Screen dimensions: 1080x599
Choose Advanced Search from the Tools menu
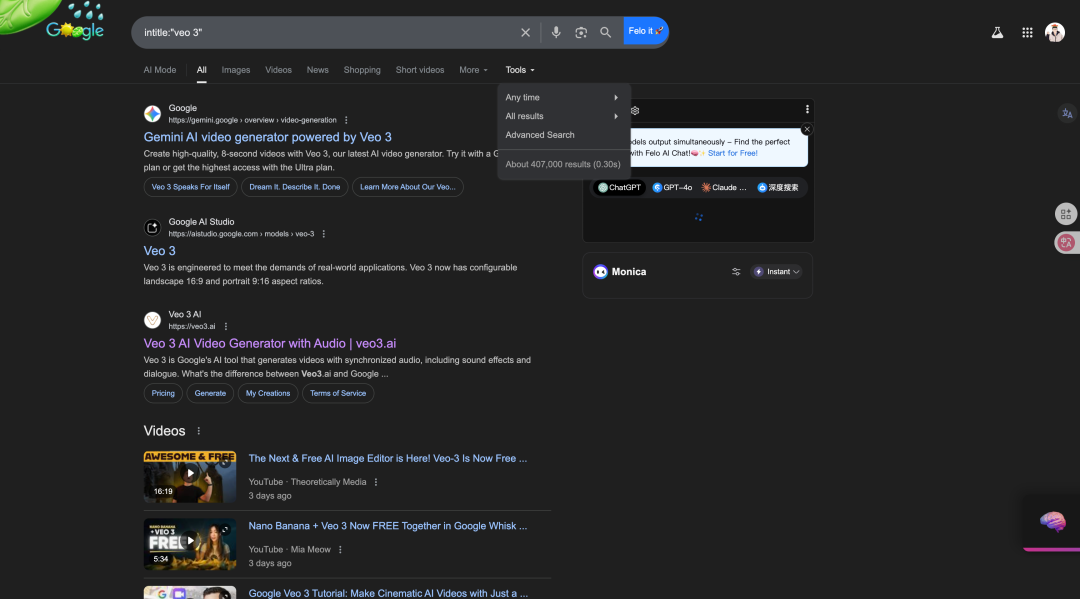click(540, 135)
